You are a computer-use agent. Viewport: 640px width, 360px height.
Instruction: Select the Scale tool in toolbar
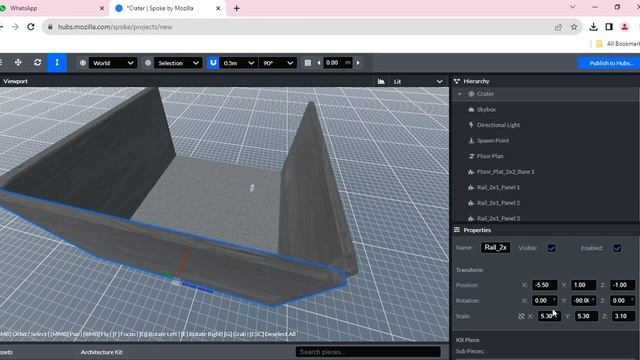coord(57,62)
